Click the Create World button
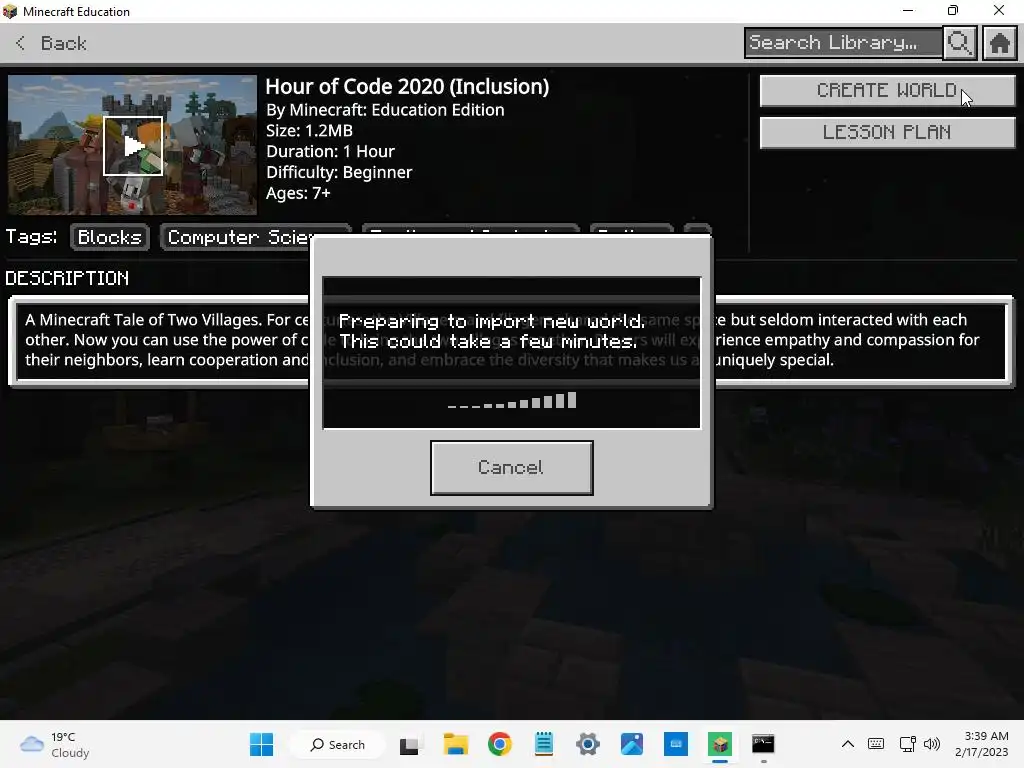 click(887, 90)
